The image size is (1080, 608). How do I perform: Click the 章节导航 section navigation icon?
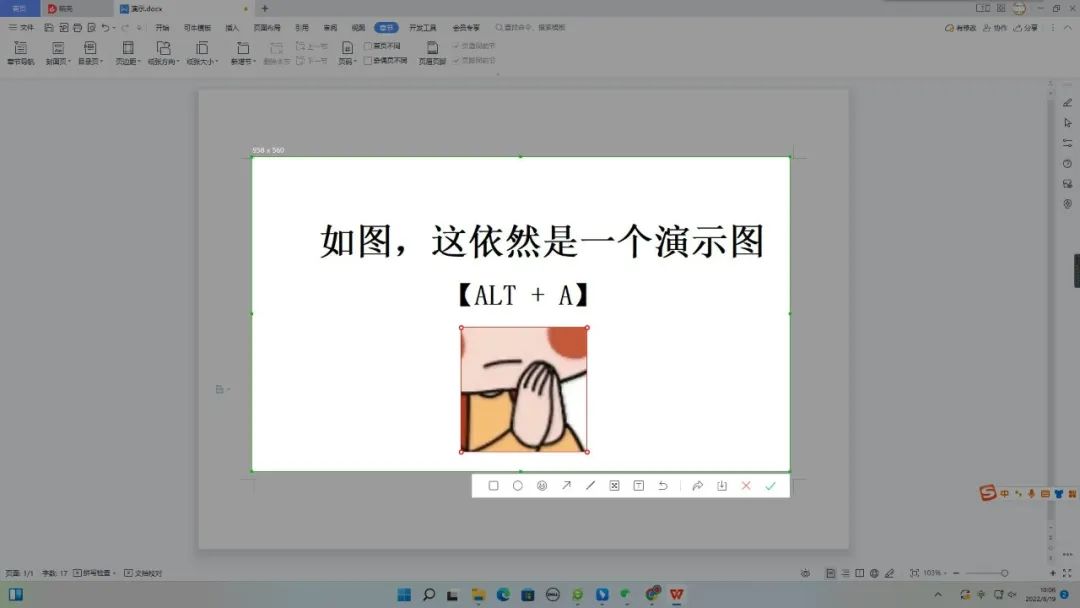(x=20, y=49)
